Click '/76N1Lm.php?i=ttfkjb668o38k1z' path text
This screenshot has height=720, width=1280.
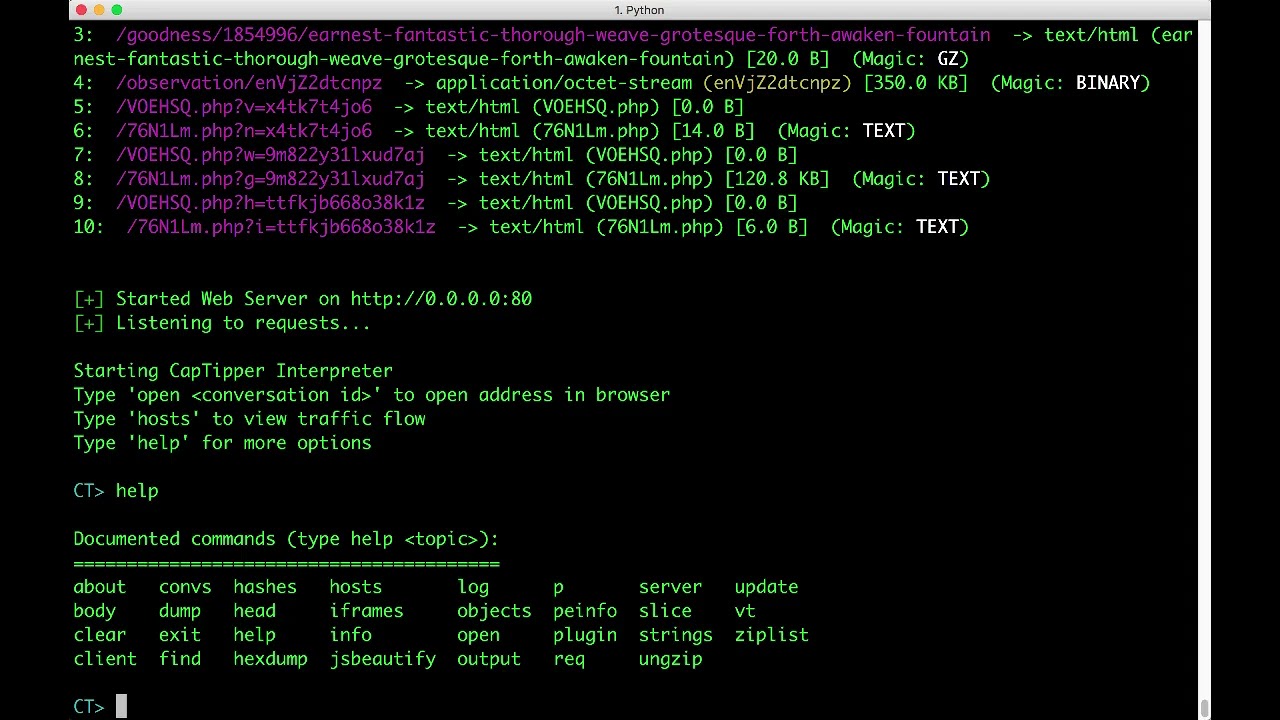281,227
